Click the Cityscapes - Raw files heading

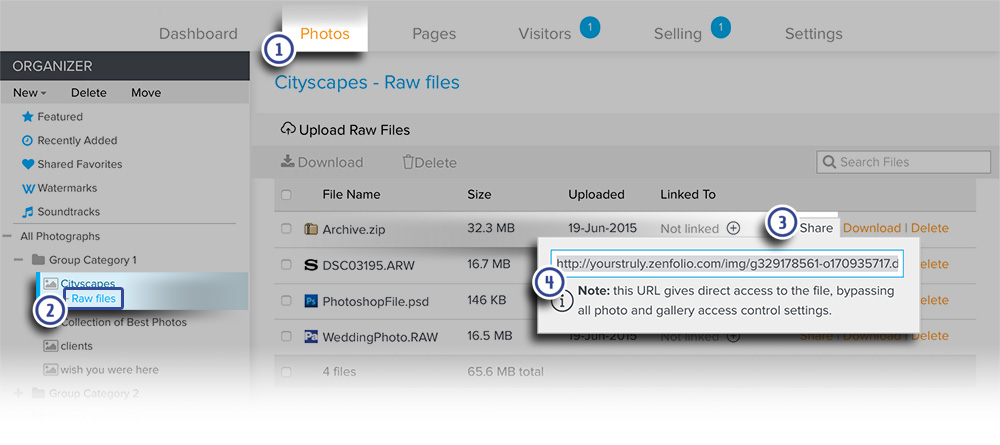click(367, 82)
